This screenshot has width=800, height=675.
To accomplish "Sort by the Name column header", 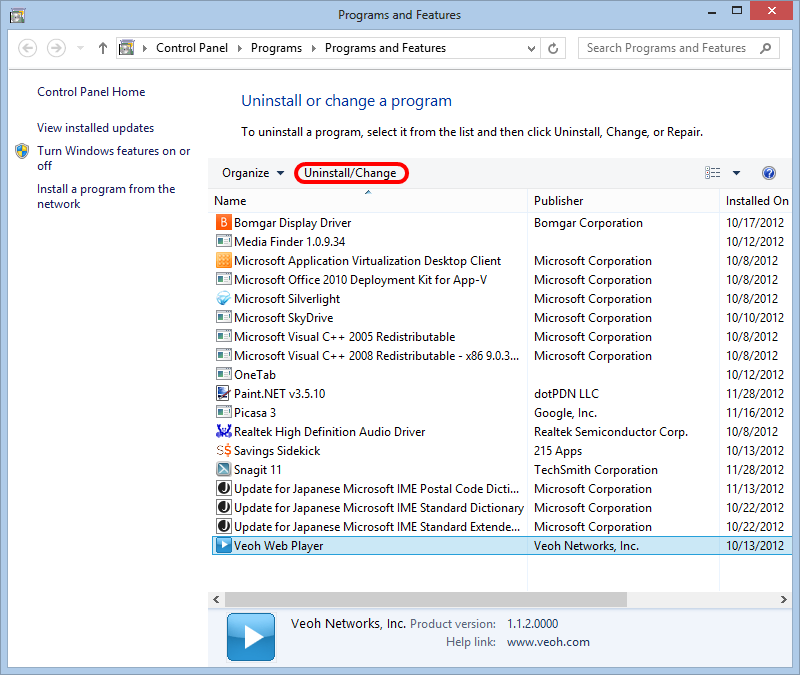I will (x=368, y=201).
